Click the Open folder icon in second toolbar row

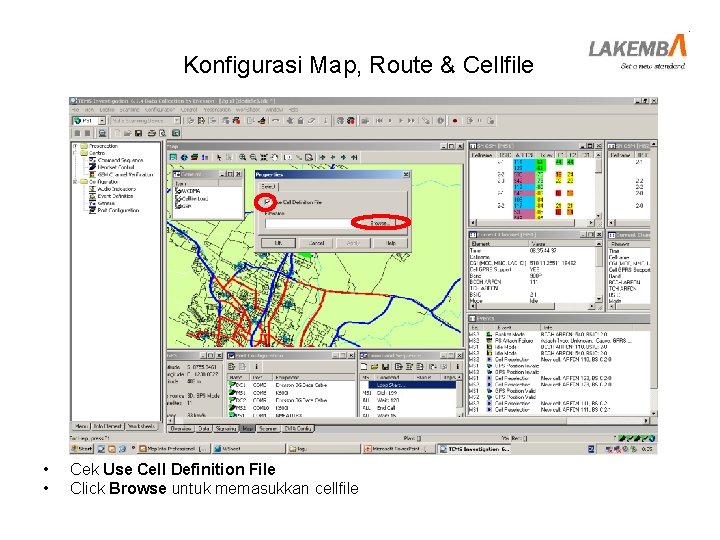(x=127, y=133)
